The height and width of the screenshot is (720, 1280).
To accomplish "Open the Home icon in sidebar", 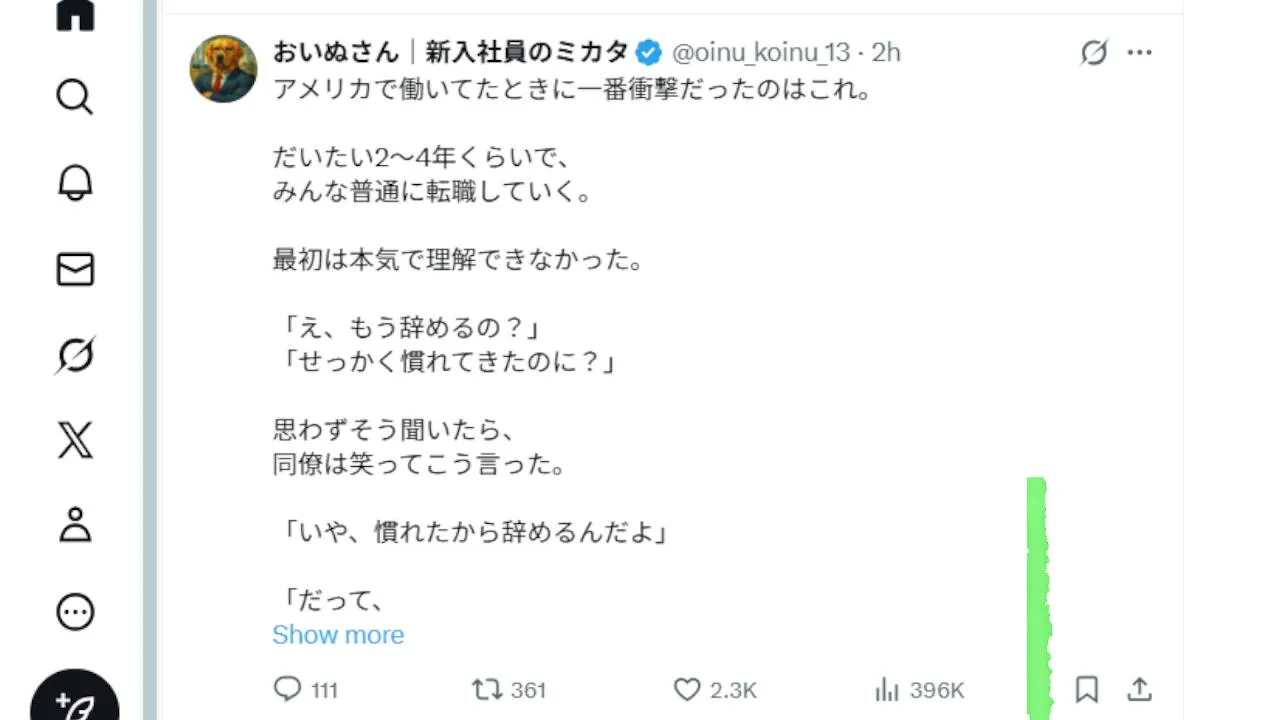I will 75,15.
